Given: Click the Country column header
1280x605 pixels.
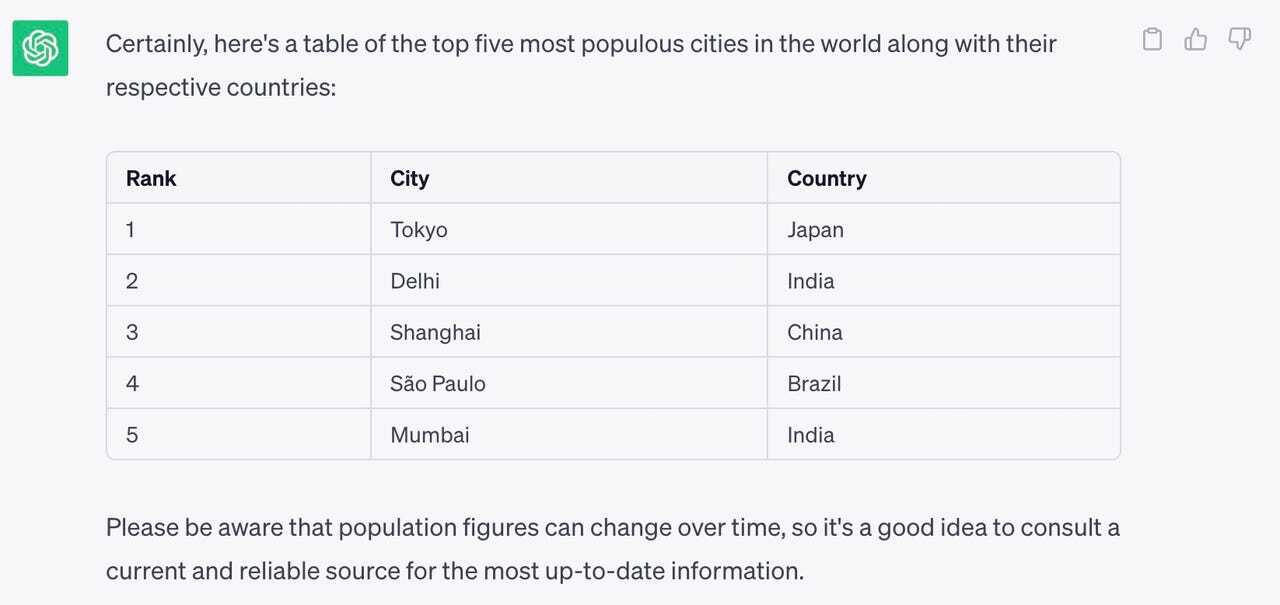Looking at the screenshot, I should point(826,179).
